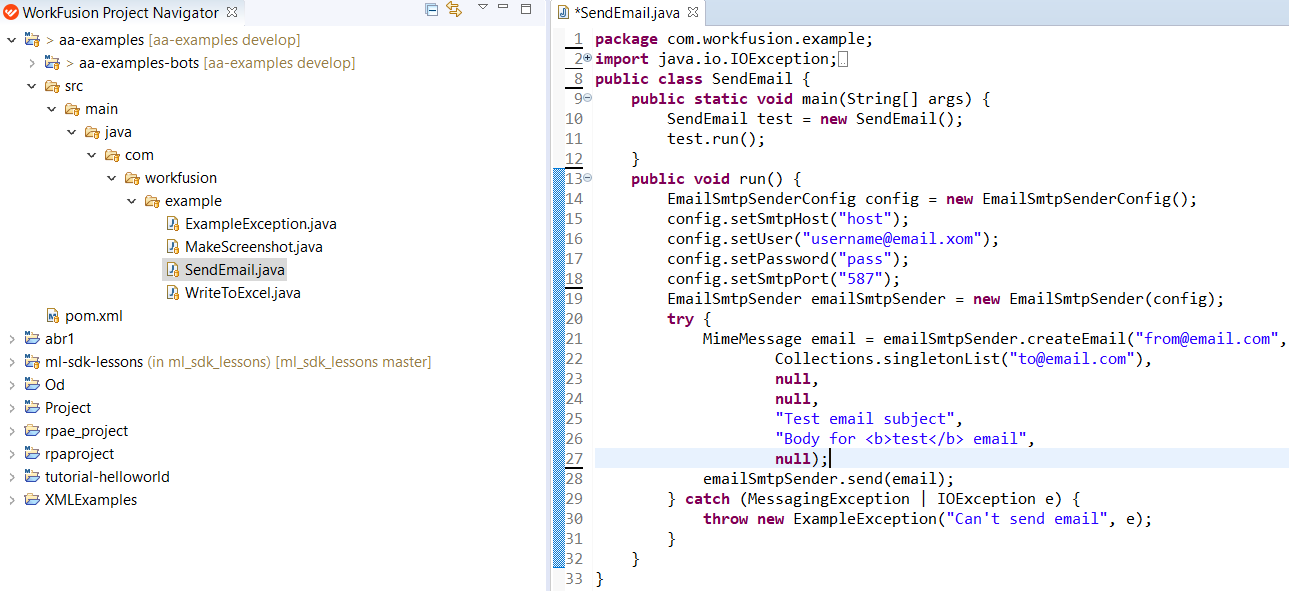Click the workfusion folder icon
The height and width of the screenshot is (591, 1289).
(x=132, y=178)
